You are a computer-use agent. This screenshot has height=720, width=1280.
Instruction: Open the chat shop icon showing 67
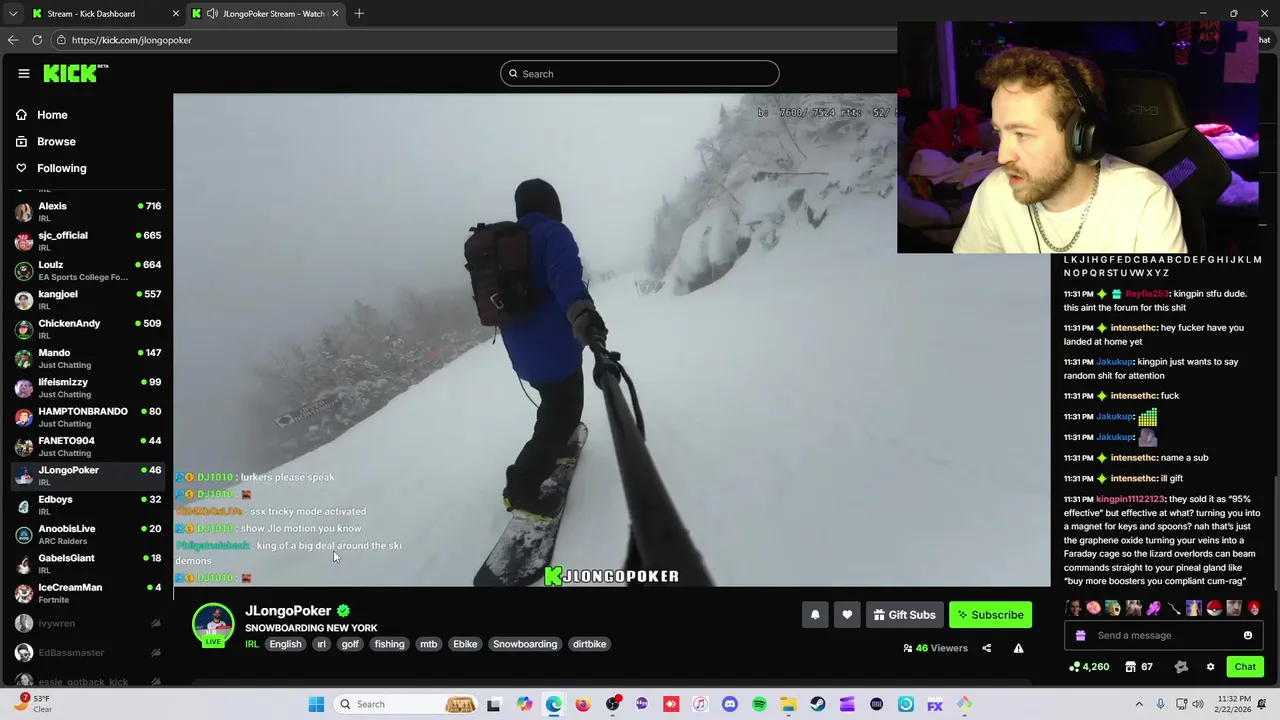click(1139, 667)
